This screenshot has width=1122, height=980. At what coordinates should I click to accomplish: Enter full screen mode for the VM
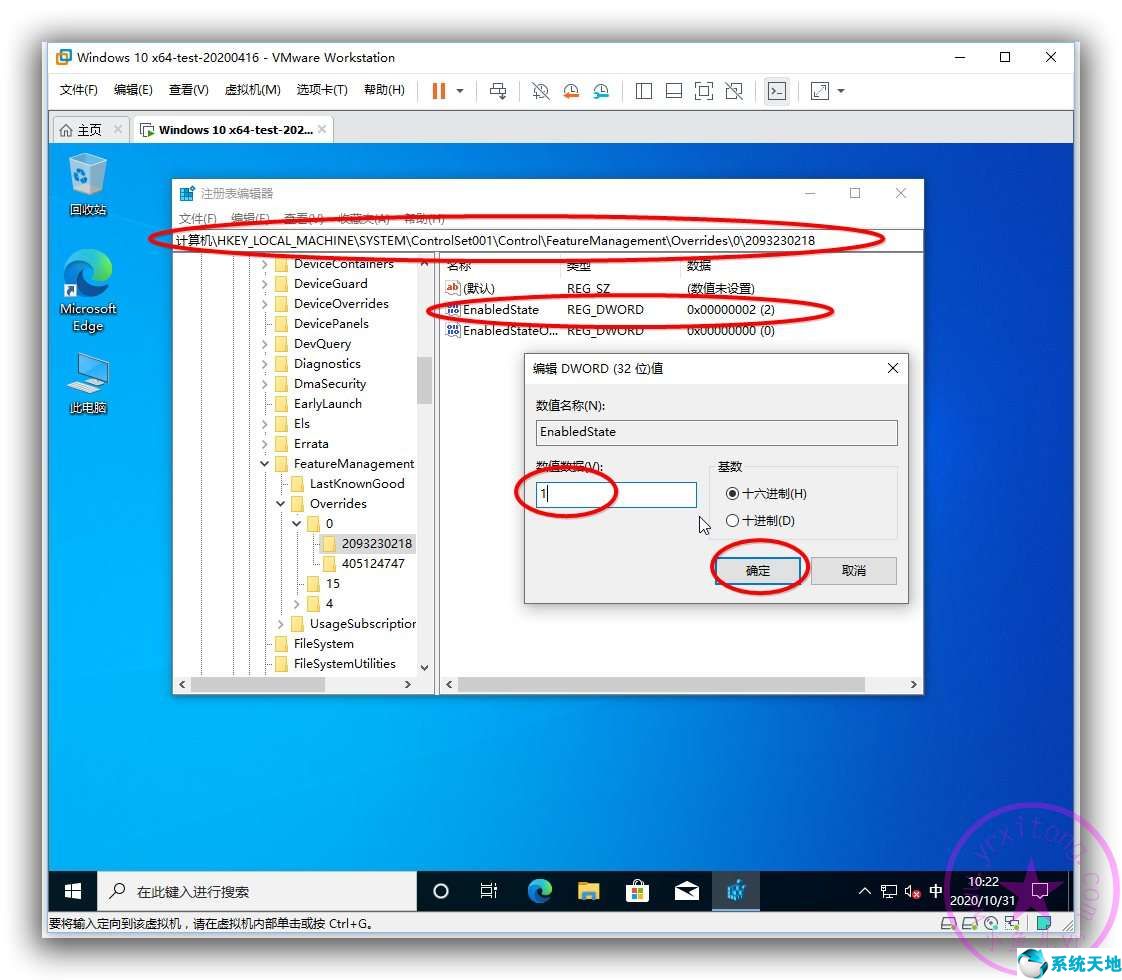[x=703, y=91]
